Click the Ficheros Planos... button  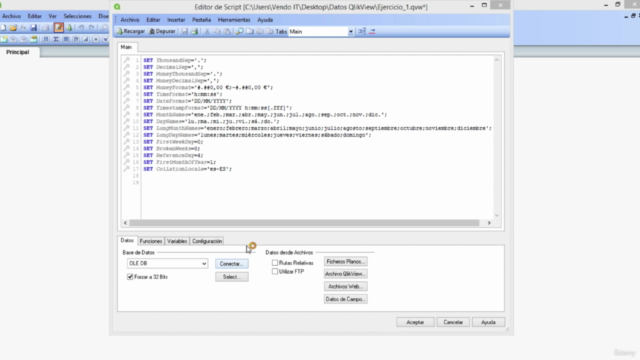click(x=345, y=261)
